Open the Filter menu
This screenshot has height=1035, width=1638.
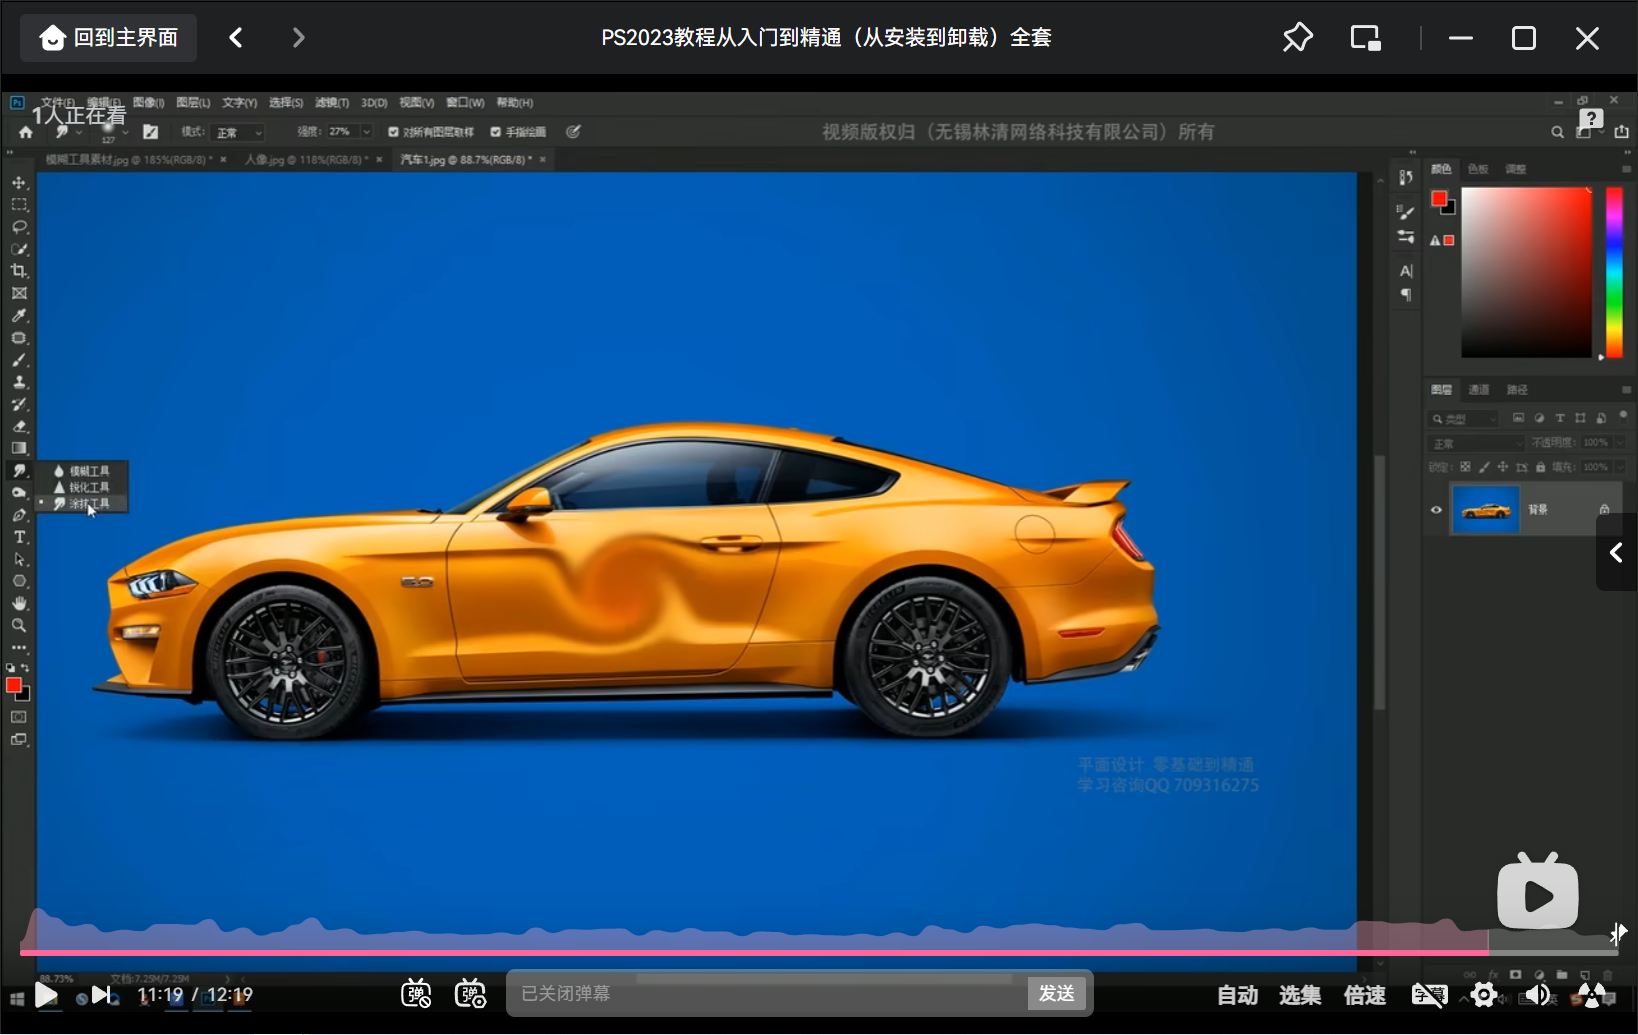click(x=331, y=103)
